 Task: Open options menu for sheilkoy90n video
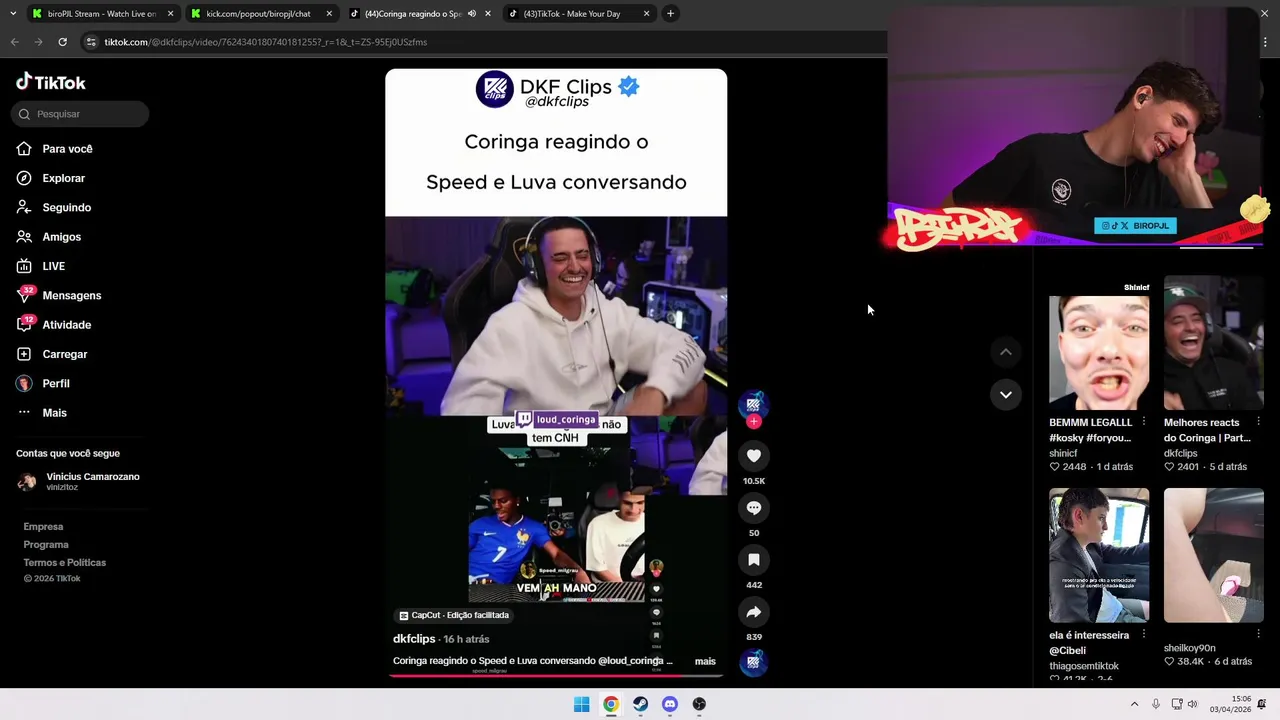pyautogui.click(x=1258, y=634)
